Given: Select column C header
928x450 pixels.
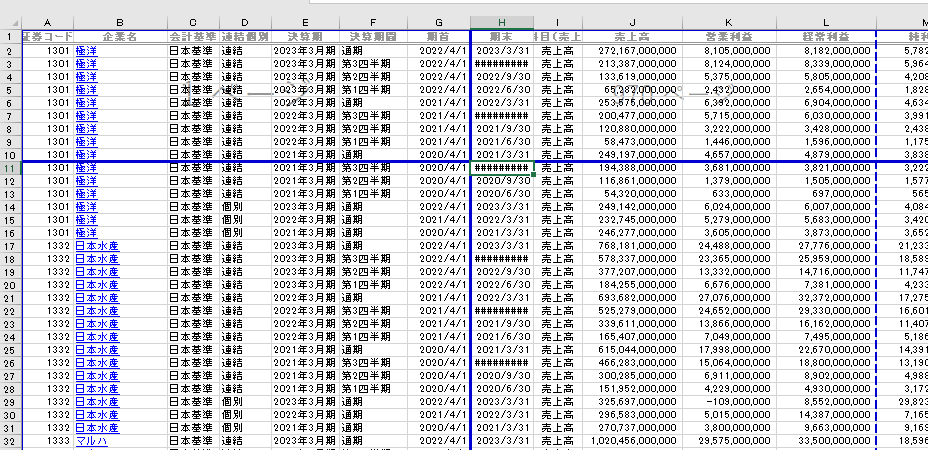Looking at the screenshot, I should click(194, 22).
